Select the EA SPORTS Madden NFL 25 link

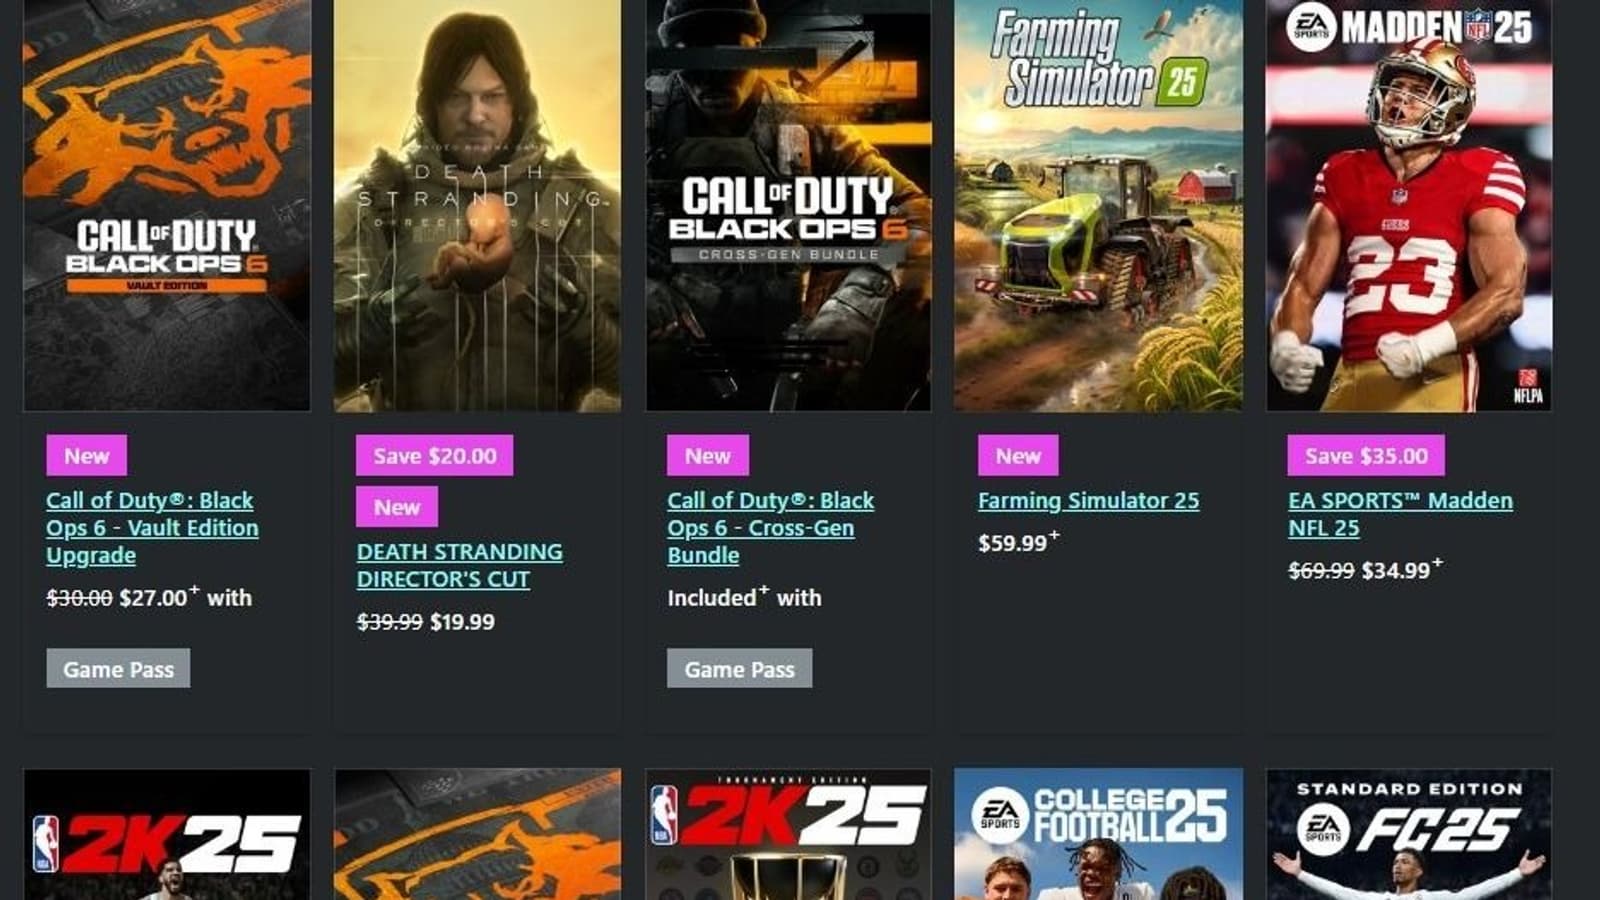1400,514
